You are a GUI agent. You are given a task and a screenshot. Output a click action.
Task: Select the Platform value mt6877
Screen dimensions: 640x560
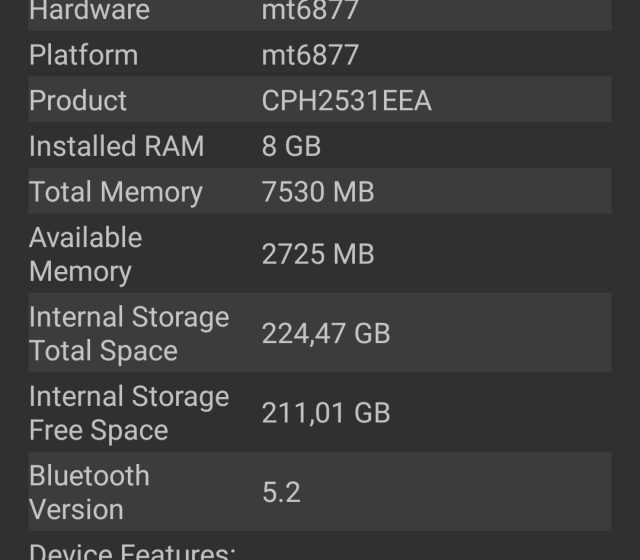click(310, 55)
